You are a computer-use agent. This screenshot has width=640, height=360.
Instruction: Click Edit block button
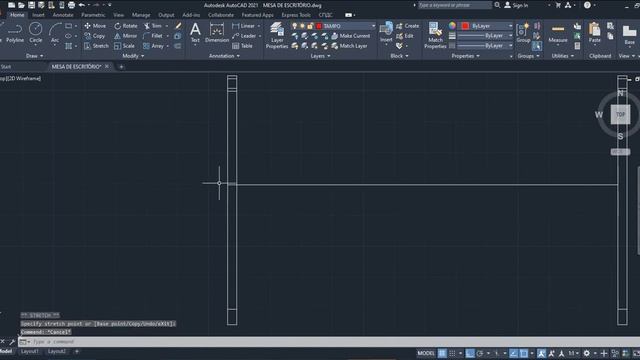click(404, 36)
